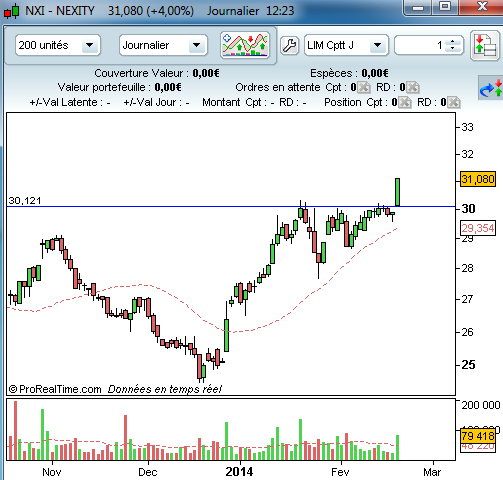The height and width of the screenshot is (480, 503).
Task: Click the Dec label on the time axis
Action: tap(148, 472)
